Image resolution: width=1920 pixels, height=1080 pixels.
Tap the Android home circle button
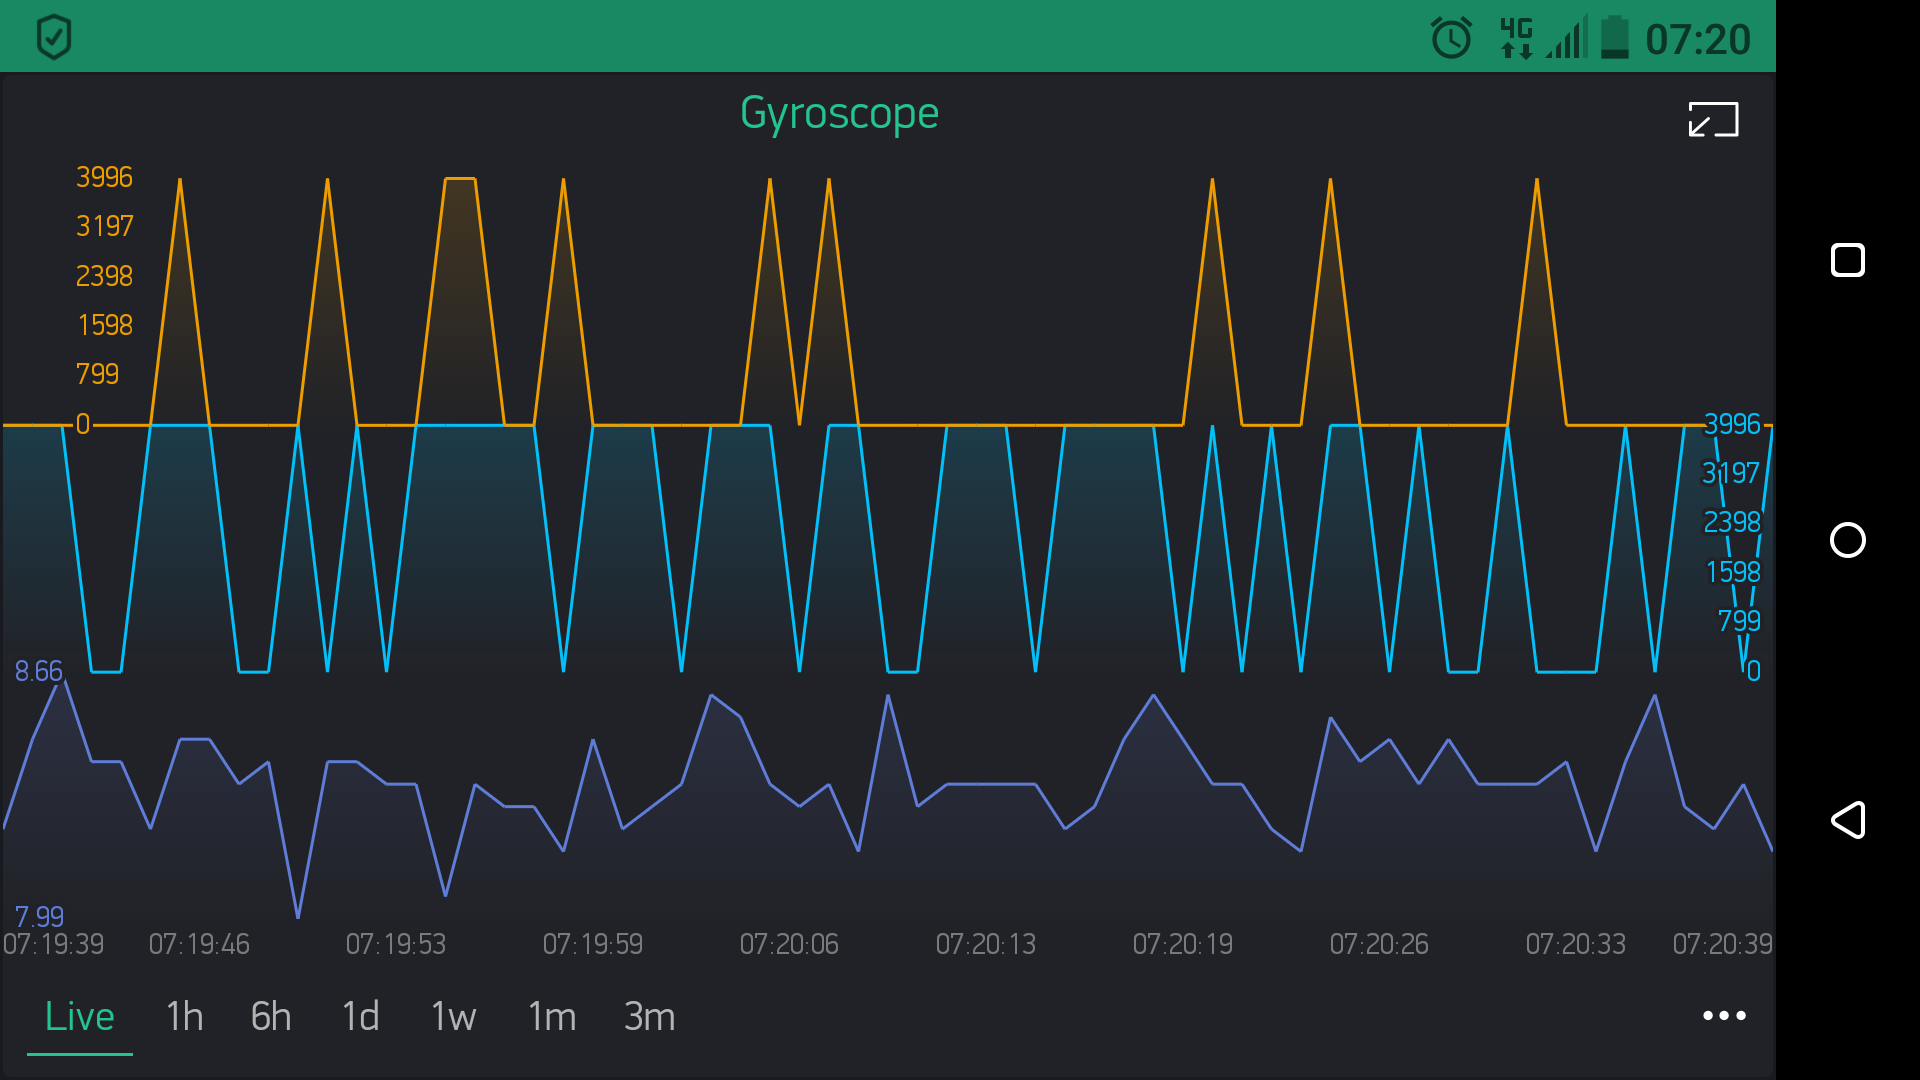pos(1848,540)
